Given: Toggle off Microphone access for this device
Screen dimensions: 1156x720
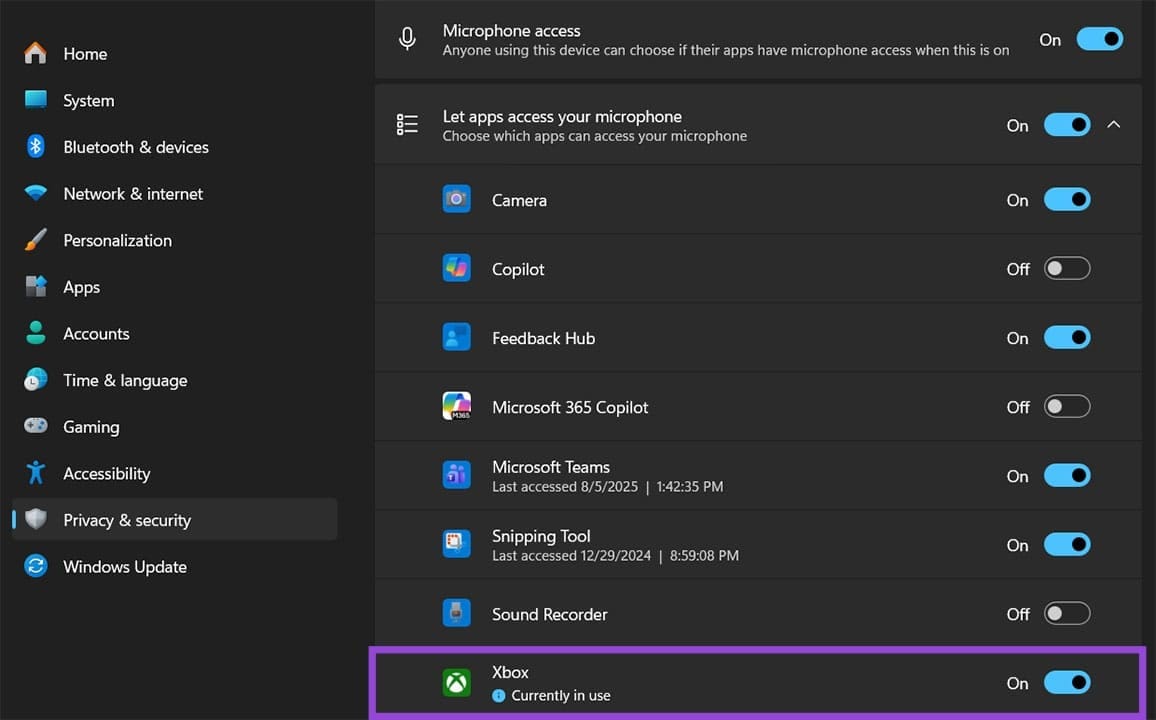Looking at the screenshot, I should (1099, 38).
